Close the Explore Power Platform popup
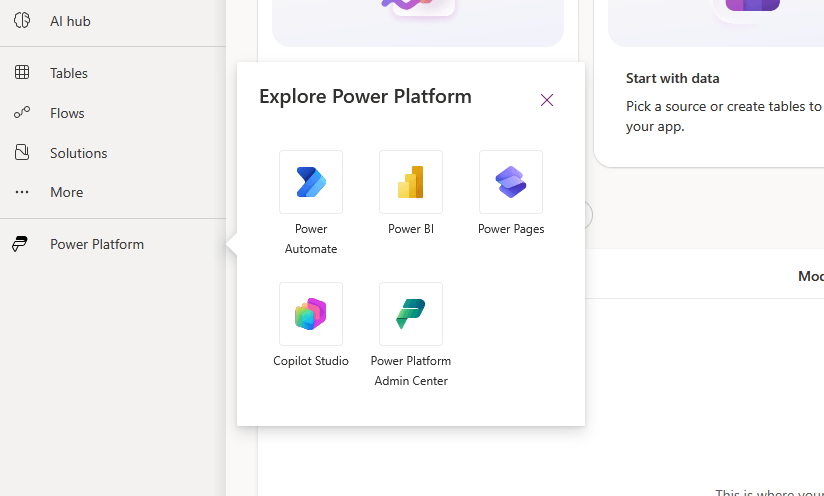 pyautogui.click(x=547, y=100)
